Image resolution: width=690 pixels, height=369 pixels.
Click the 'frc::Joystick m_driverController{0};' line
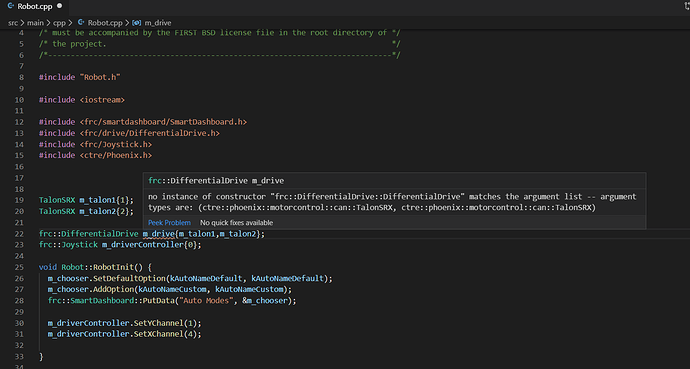[x=120, y=245]
